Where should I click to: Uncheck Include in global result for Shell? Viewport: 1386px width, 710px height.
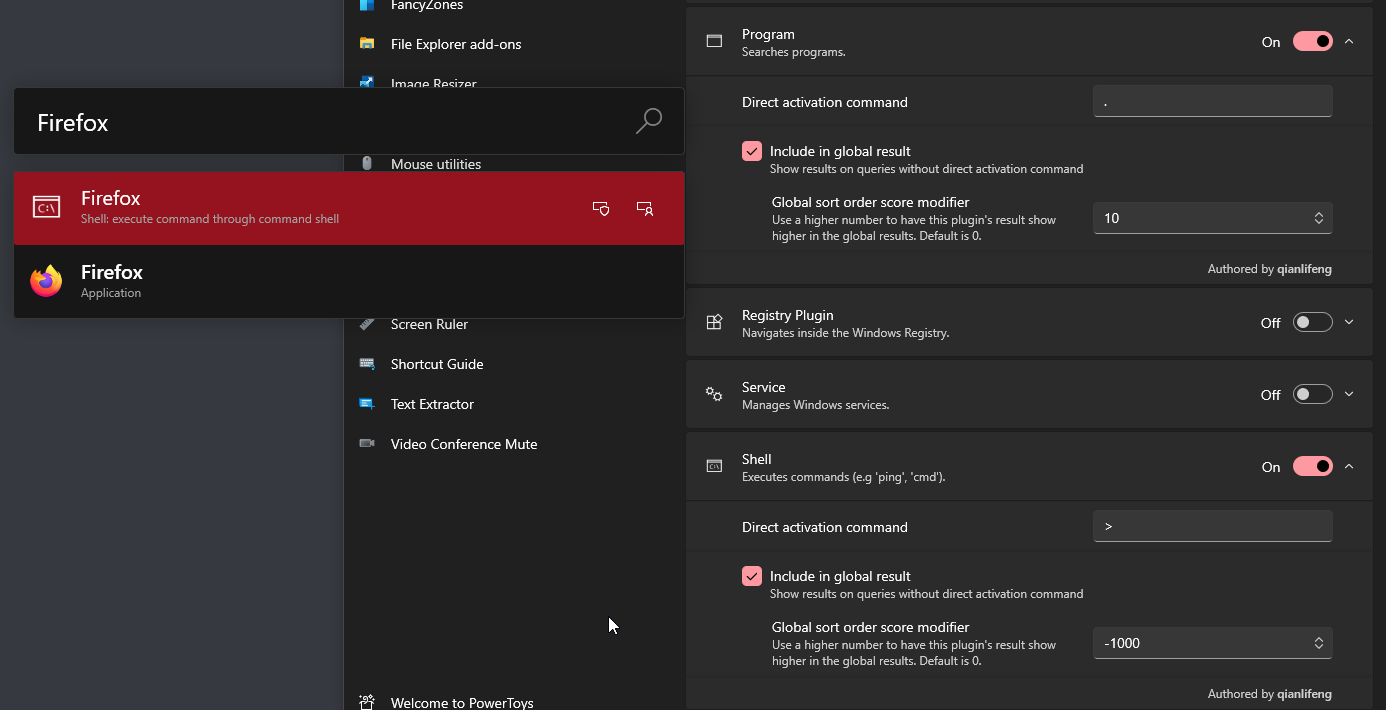752,576
